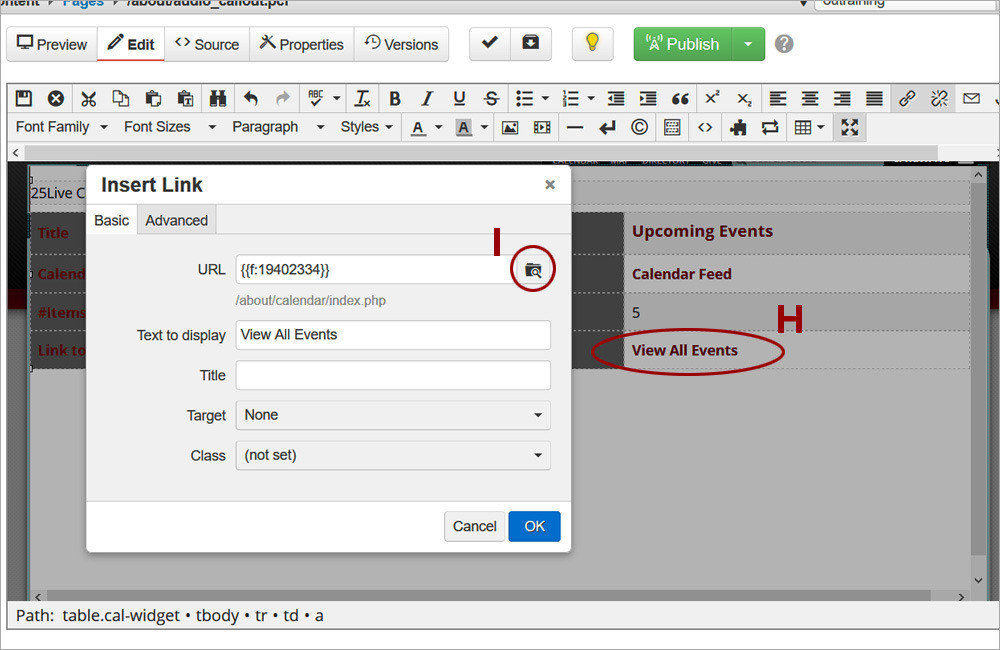Undo the last action
Image resolution: width=1000 pixels, height=650 pixels.
coord(251,98)
